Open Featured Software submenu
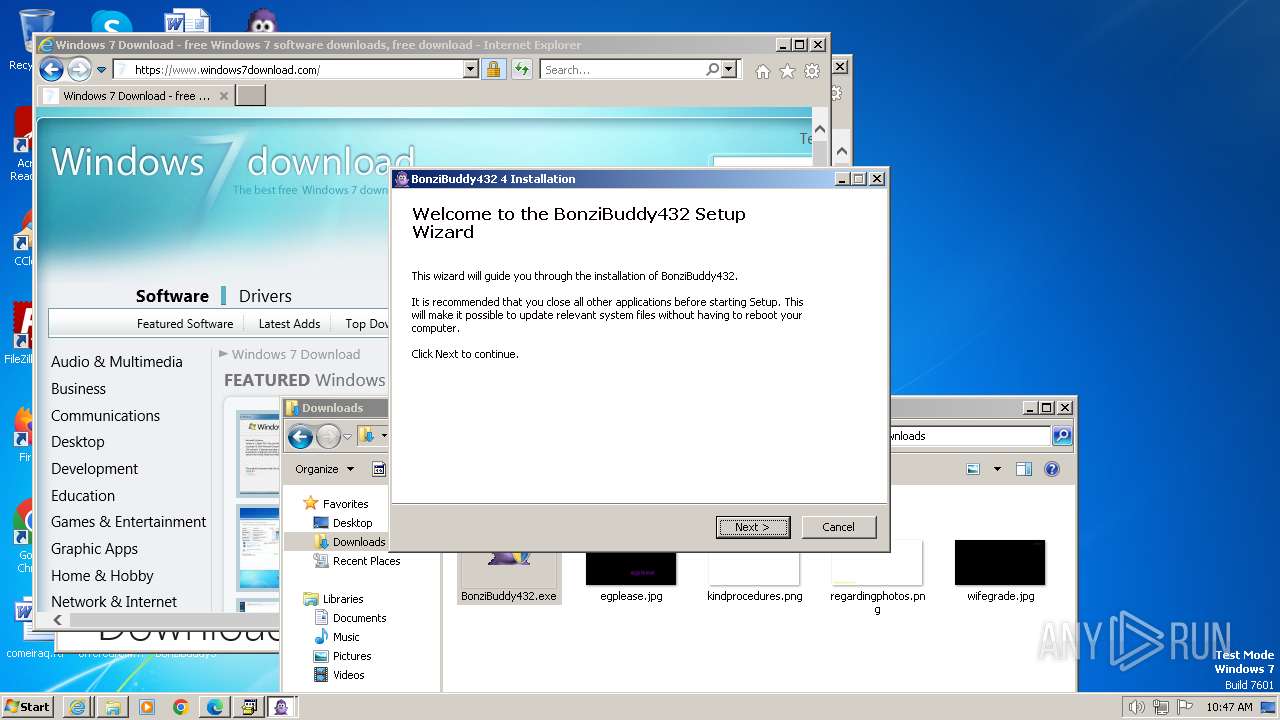1280x720 pixels. (x=185, y=324)
